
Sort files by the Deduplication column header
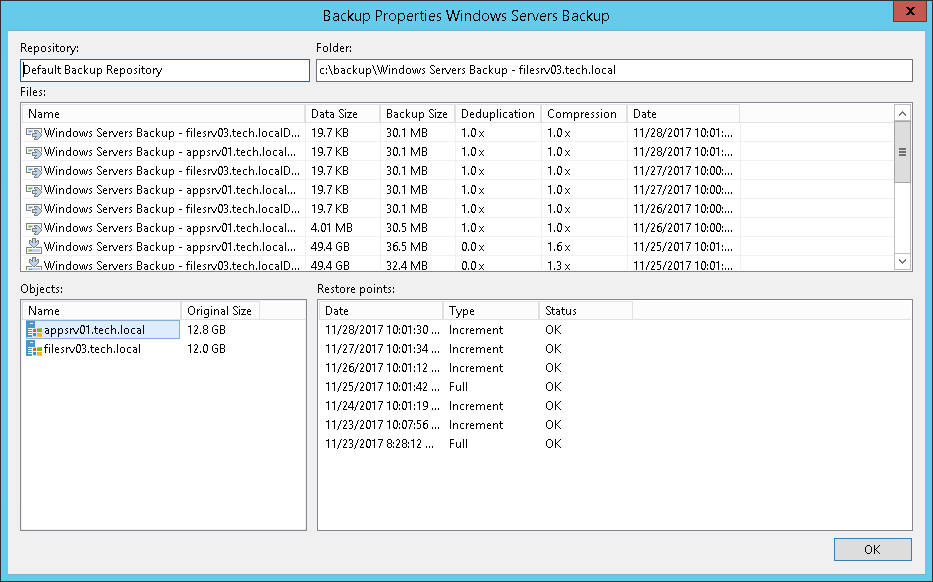(x=497, y=114)
